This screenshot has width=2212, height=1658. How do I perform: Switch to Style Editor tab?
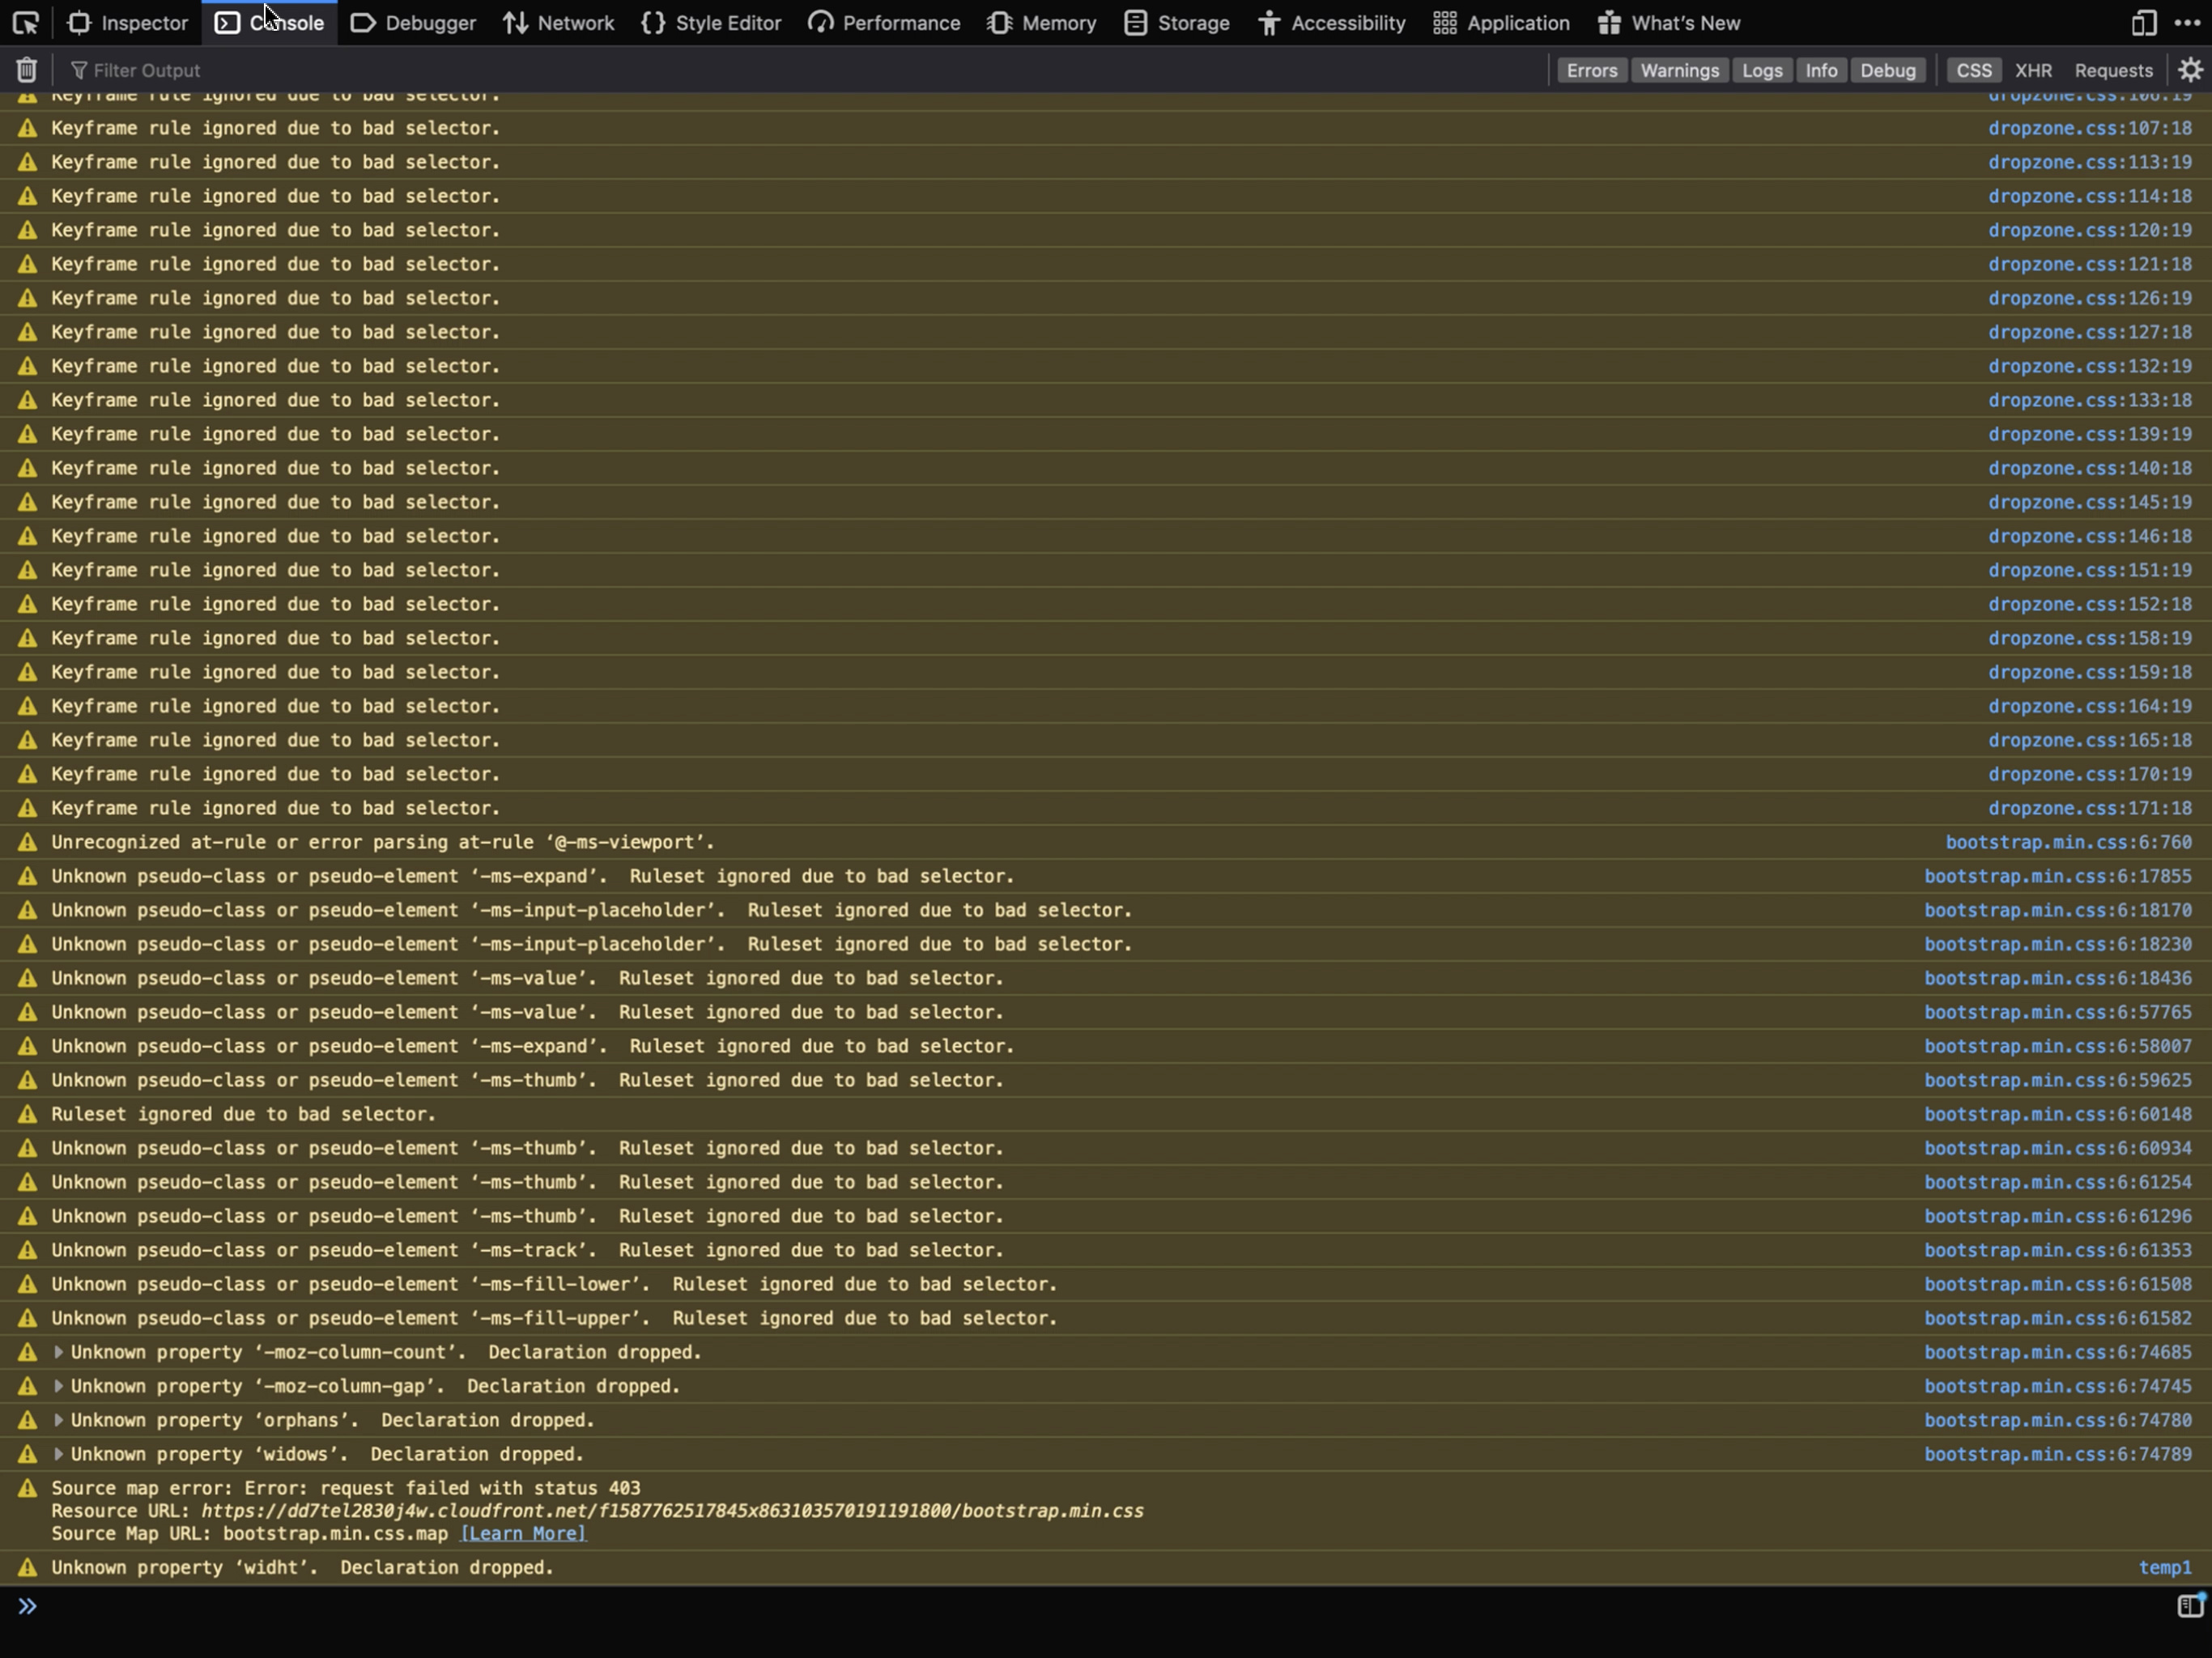tap(711, 22)
